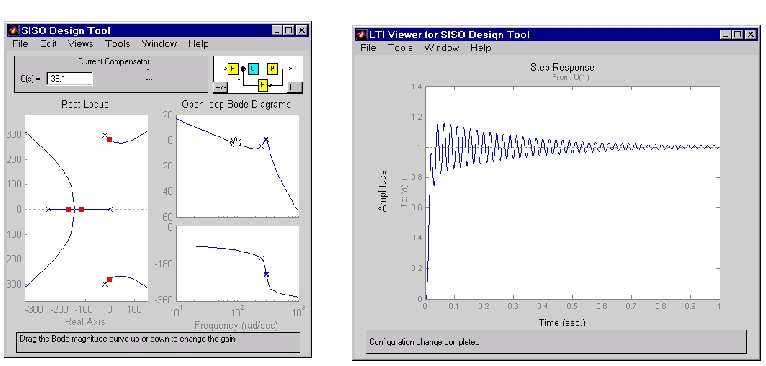Click the Bode magnitude curve resonance peak

click(x=266, y=140)
